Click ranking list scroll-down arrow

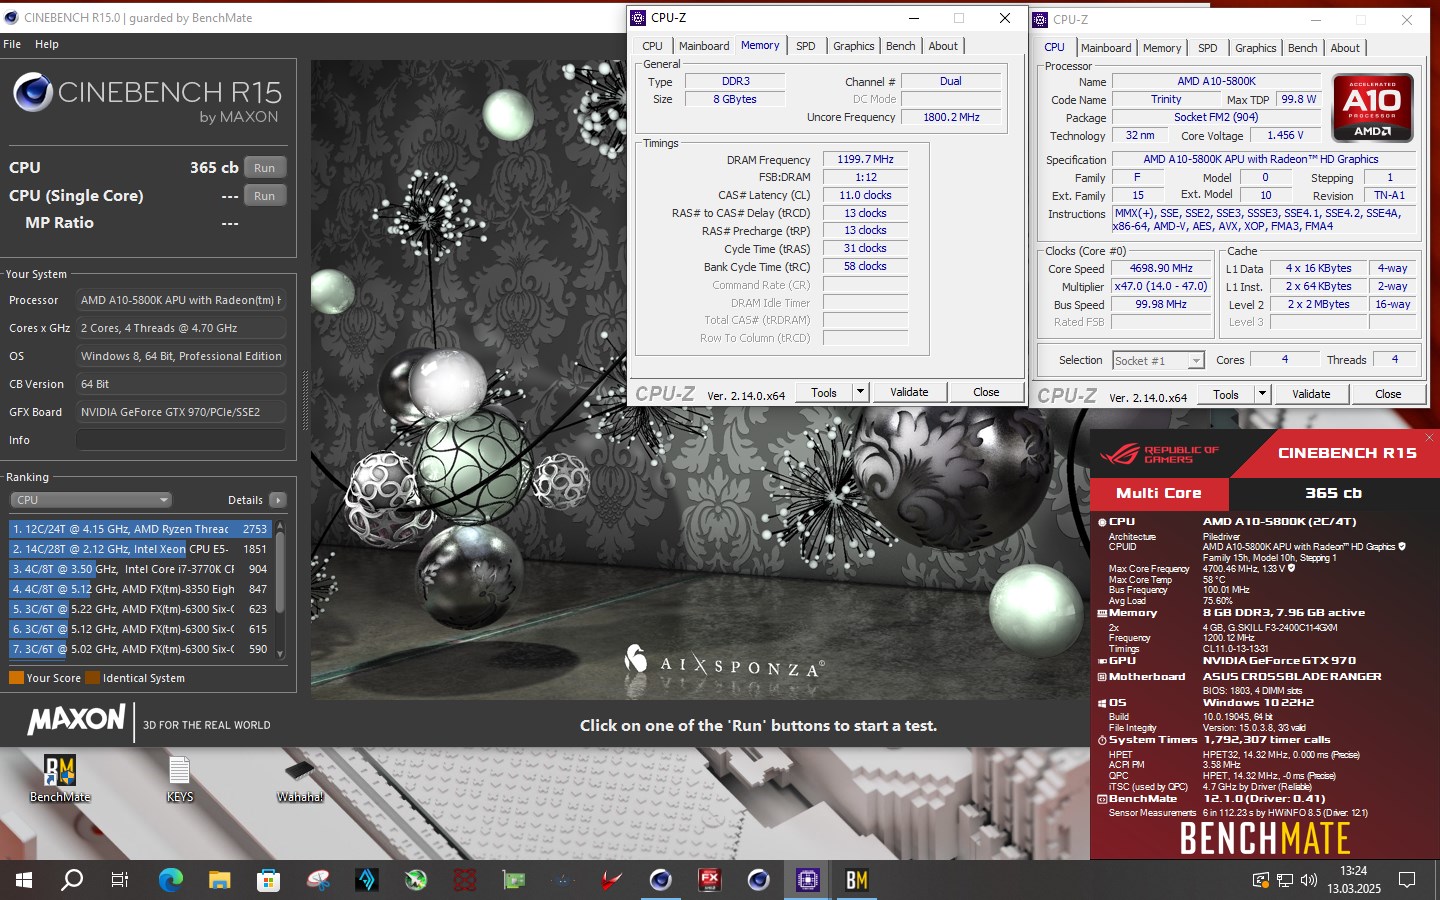[x=280, y=653]
